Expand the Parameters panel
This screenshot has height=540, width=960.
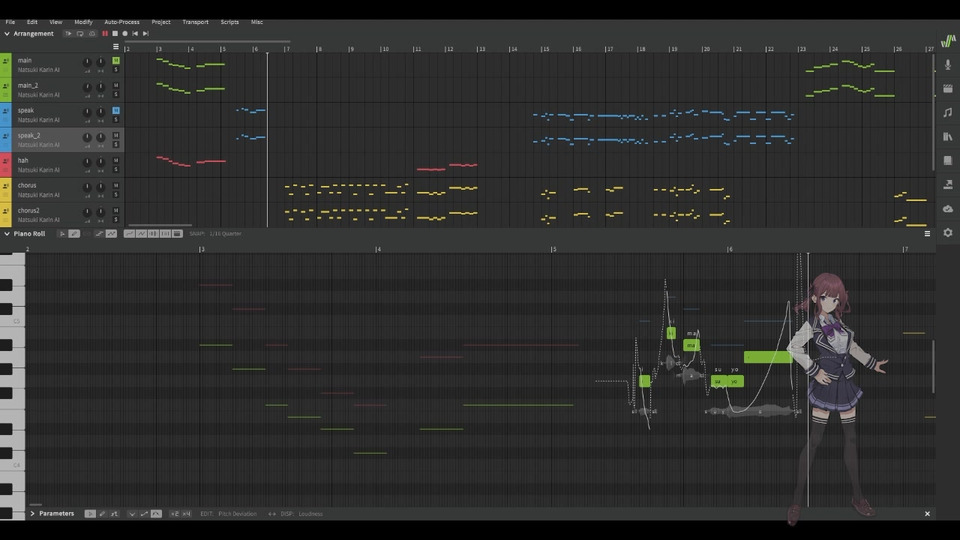coord(32,513)
